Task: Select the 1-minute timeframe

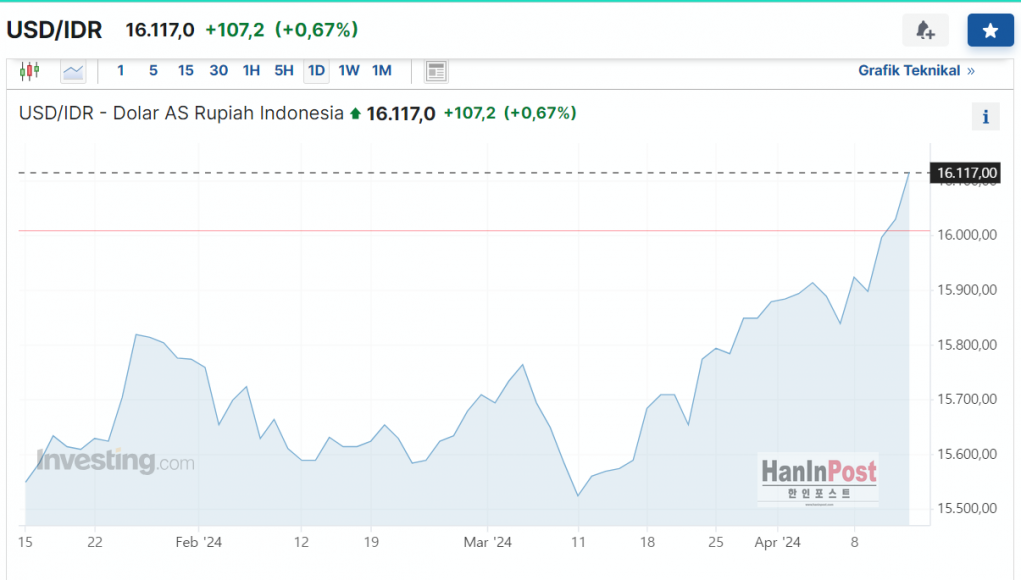Action: point(121,71)
